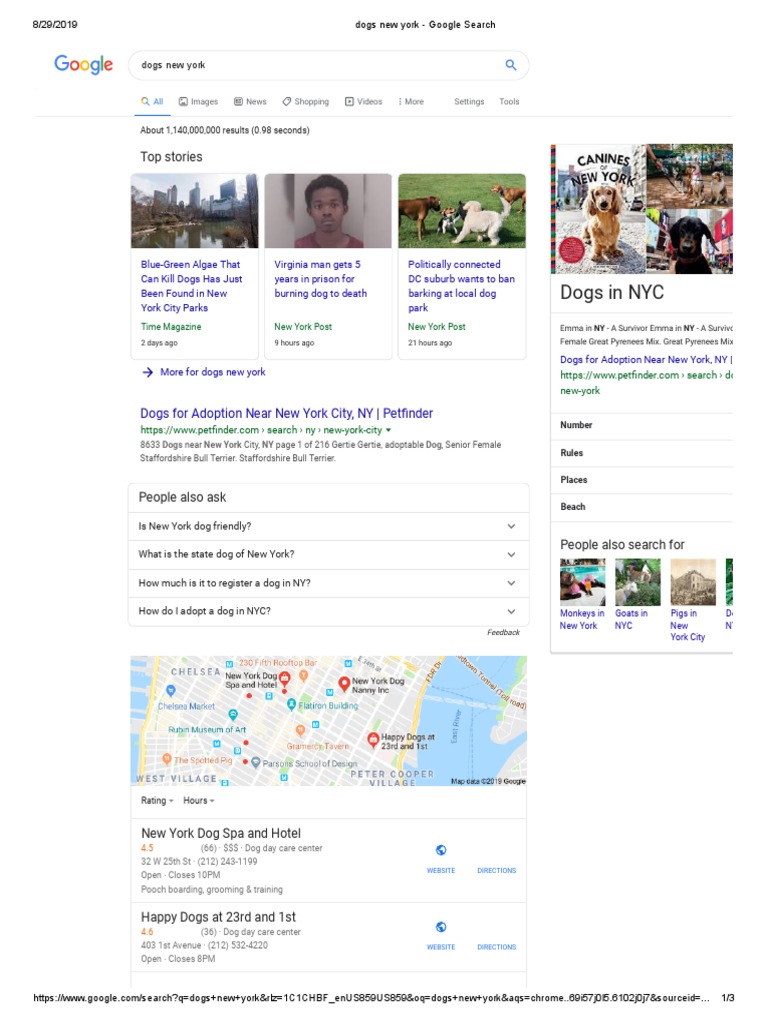Viewport: 768px width, 1024px height.
Task: Click The Spotted Pig map marker
Action: coord(167,759)
